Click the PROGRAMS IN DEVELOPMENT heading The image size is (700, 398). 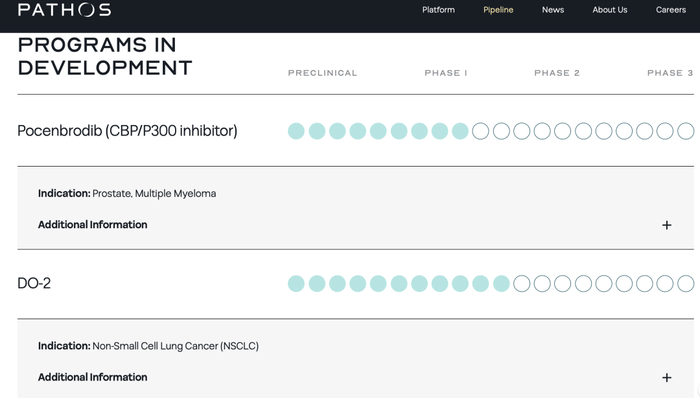[105, 56]
